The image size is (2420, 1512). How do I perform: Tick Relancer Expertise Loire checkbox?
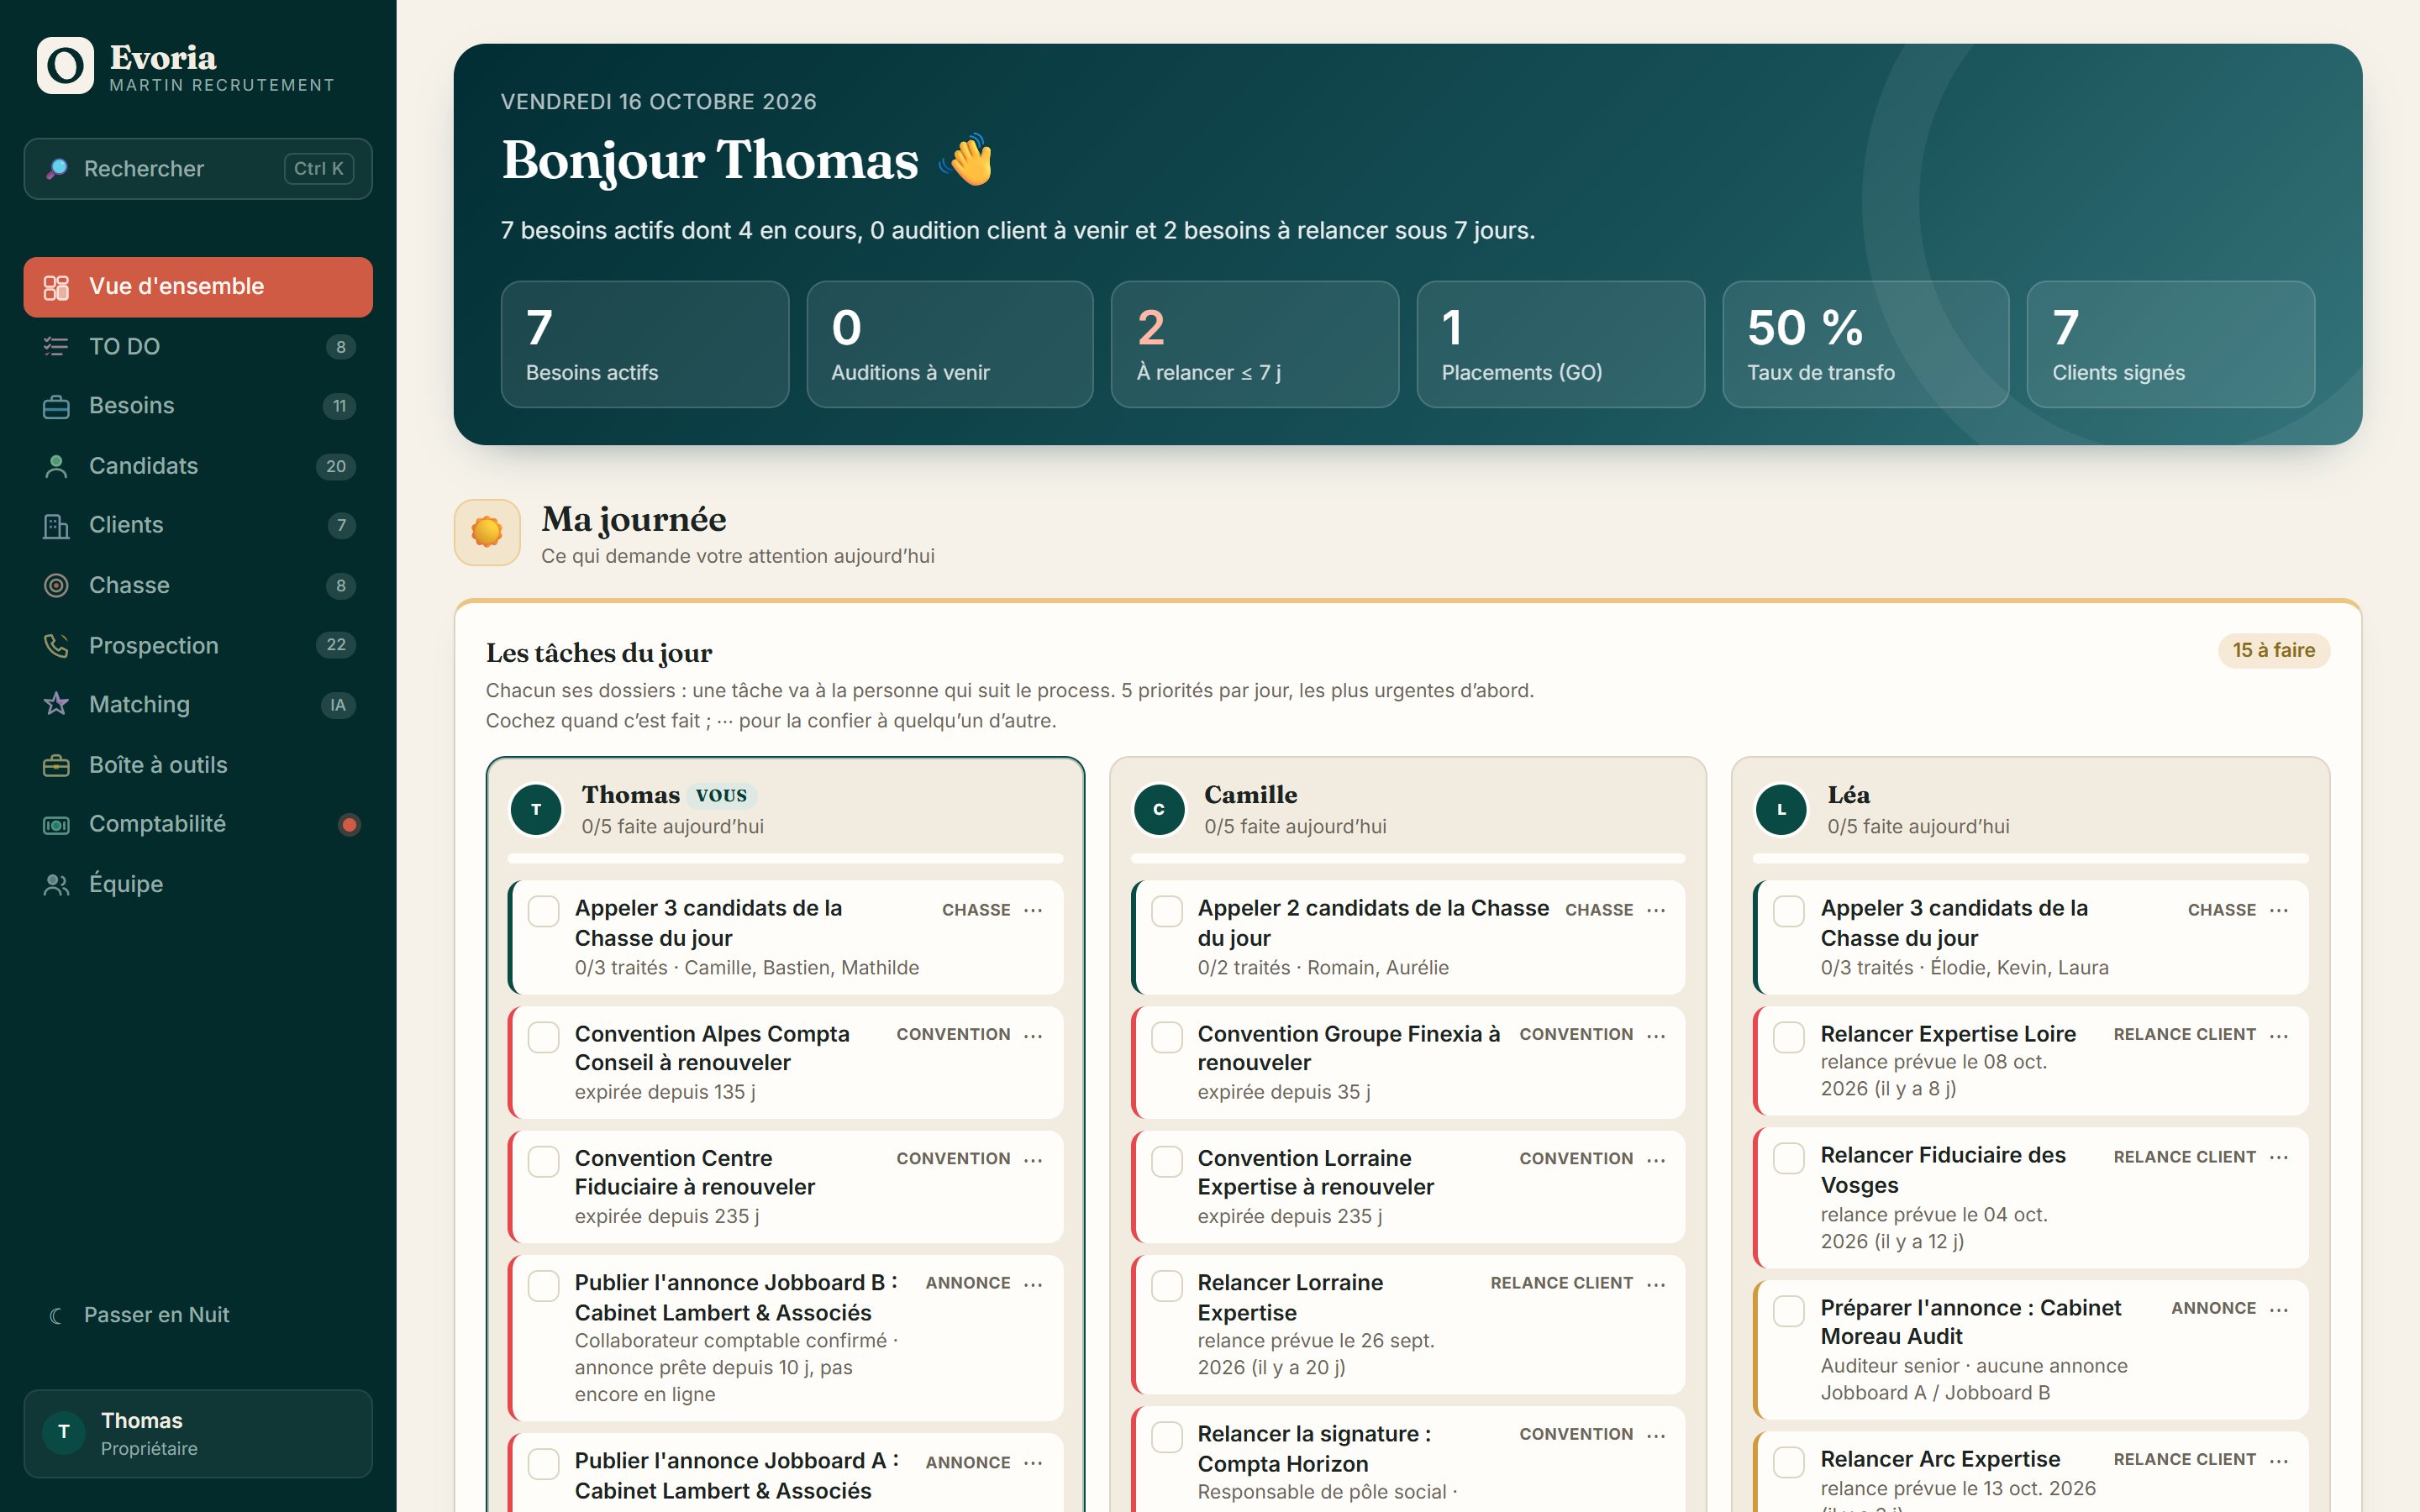1789,1037
